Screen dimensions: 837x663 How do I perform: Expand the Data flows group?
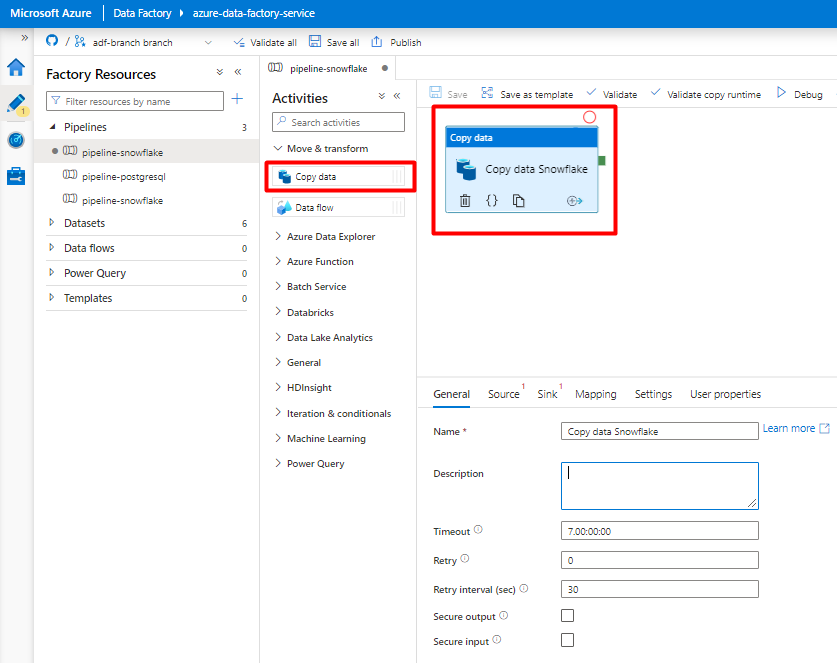[52, 247]
